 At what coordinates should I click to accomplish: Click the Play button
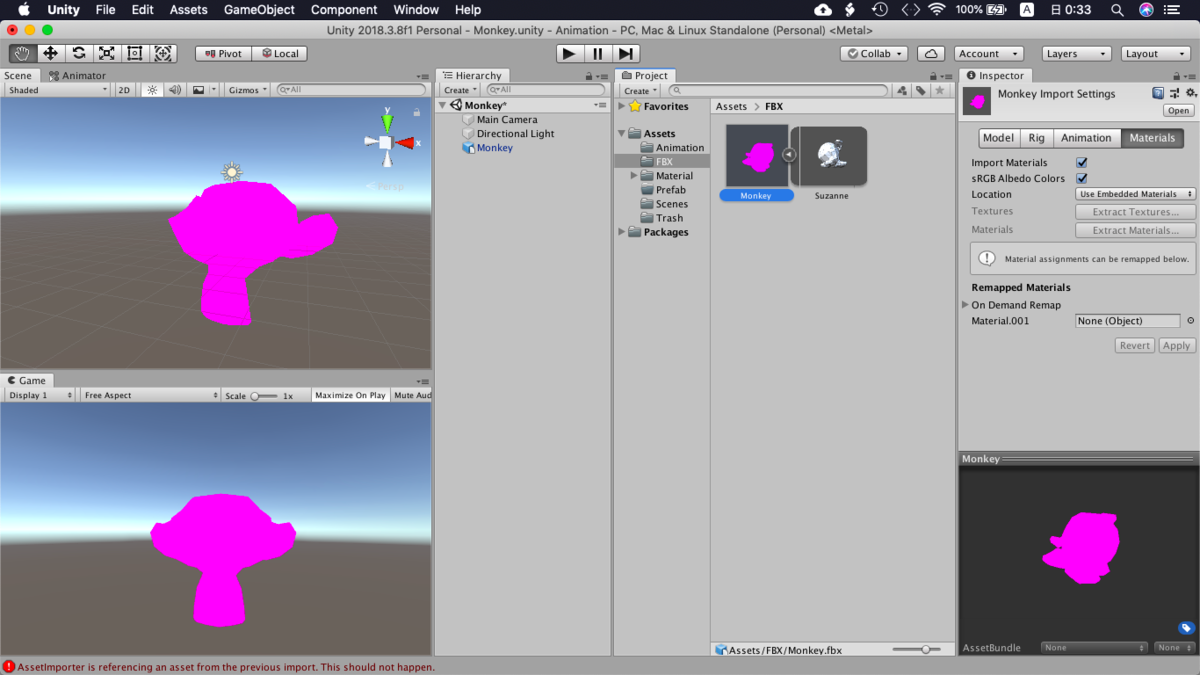pyautogui.click(x=569, y=54)
